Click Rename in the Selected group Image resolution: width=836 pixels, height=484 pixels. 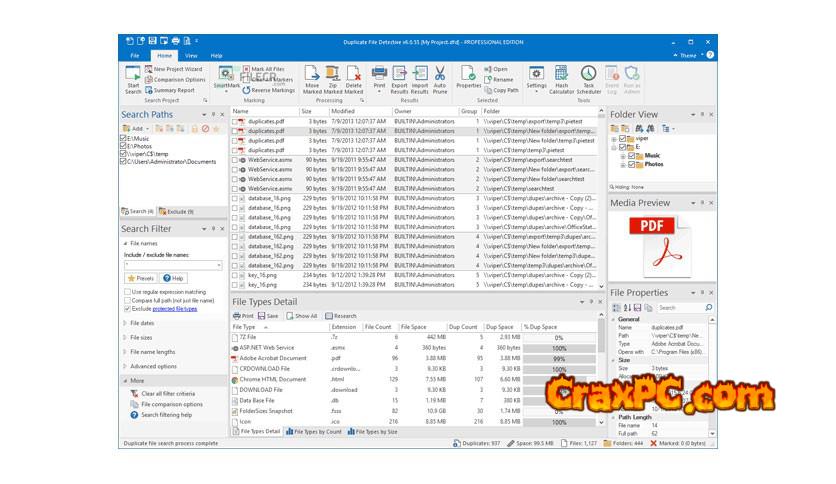tap(499, 79)
